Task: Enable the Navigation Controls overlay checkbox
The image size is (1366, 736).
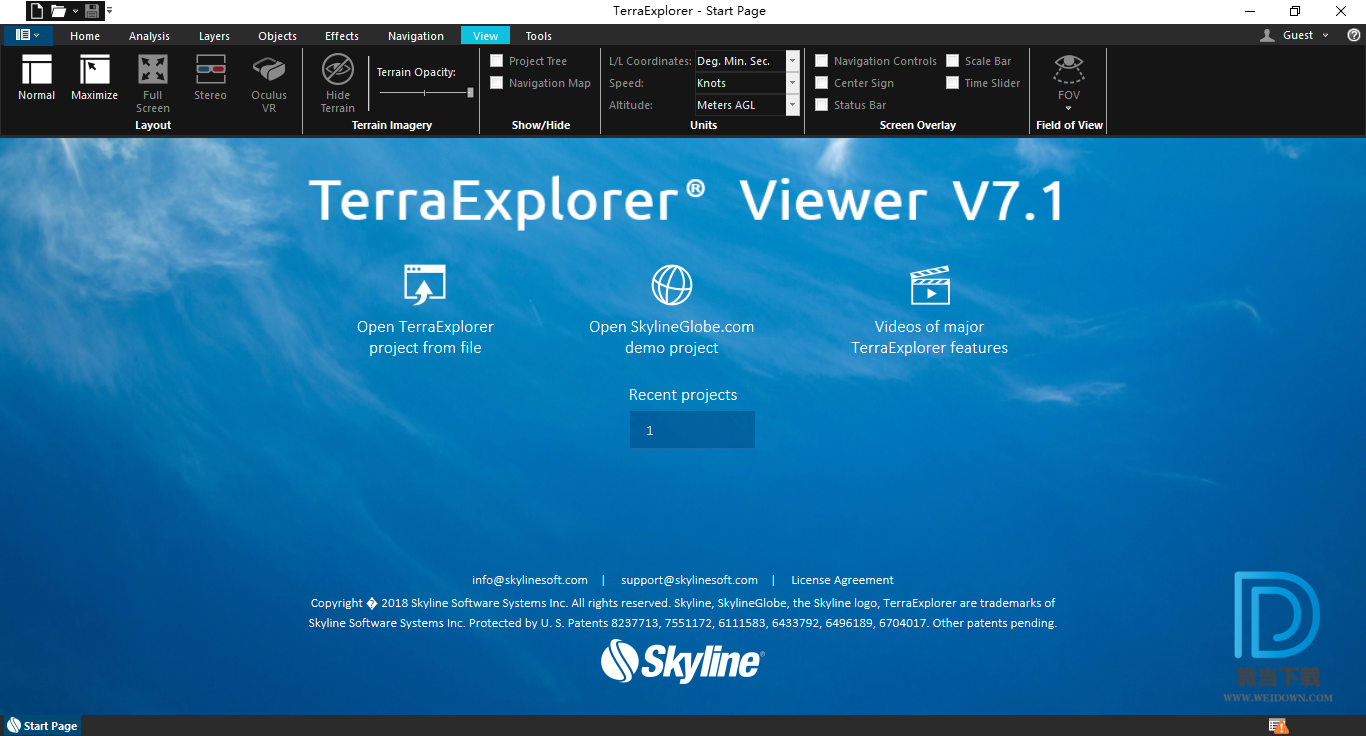Action: 822,61
